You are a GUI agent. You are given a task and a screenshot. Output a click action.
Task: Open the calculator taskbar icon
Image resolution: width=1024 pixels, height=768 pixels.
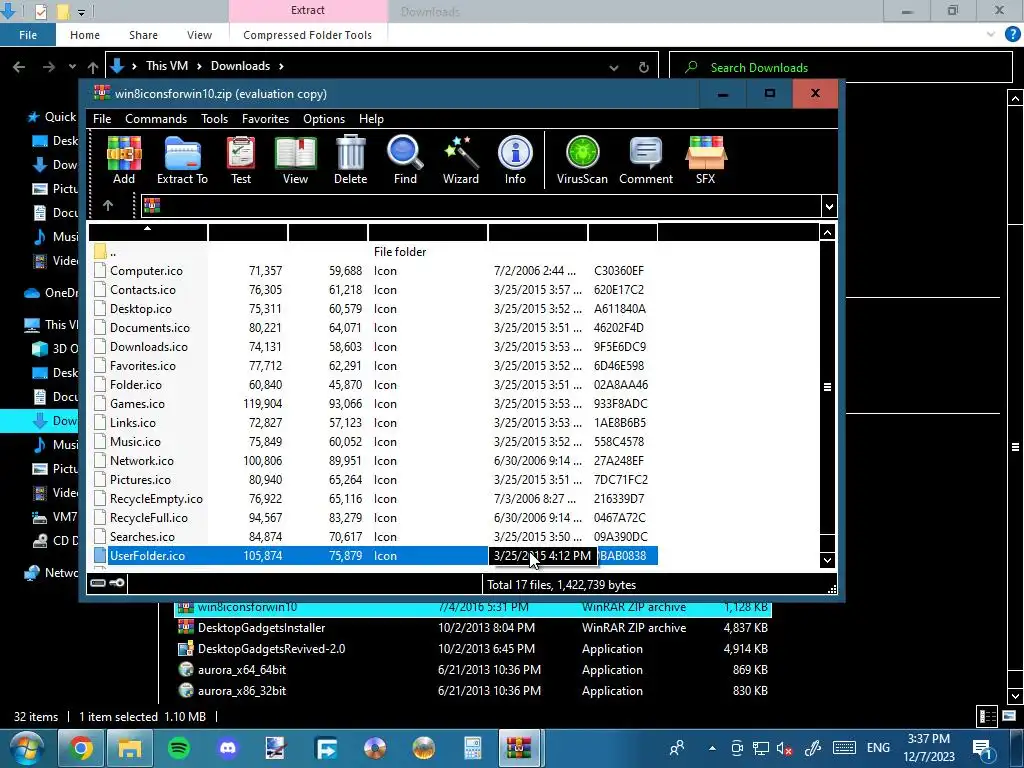coord(473,748)
